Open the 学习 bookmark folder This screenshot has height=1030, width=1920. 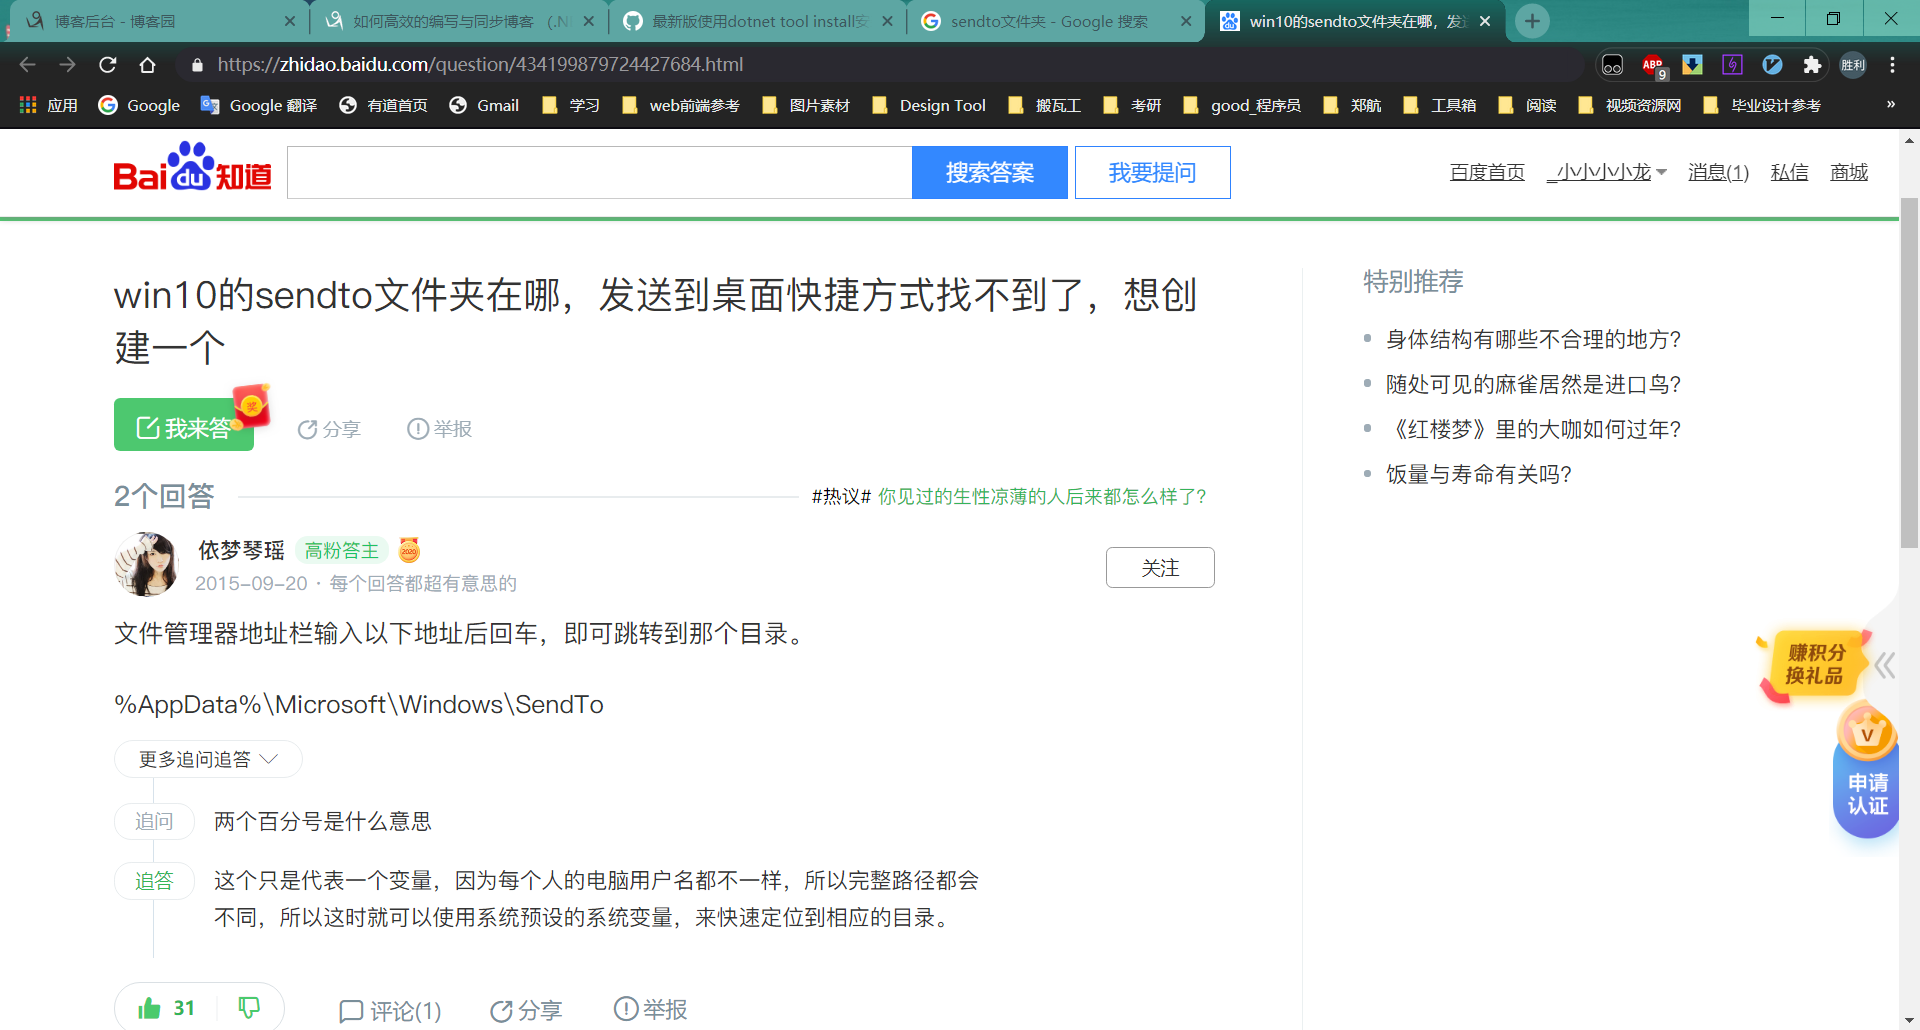[571, 105]
